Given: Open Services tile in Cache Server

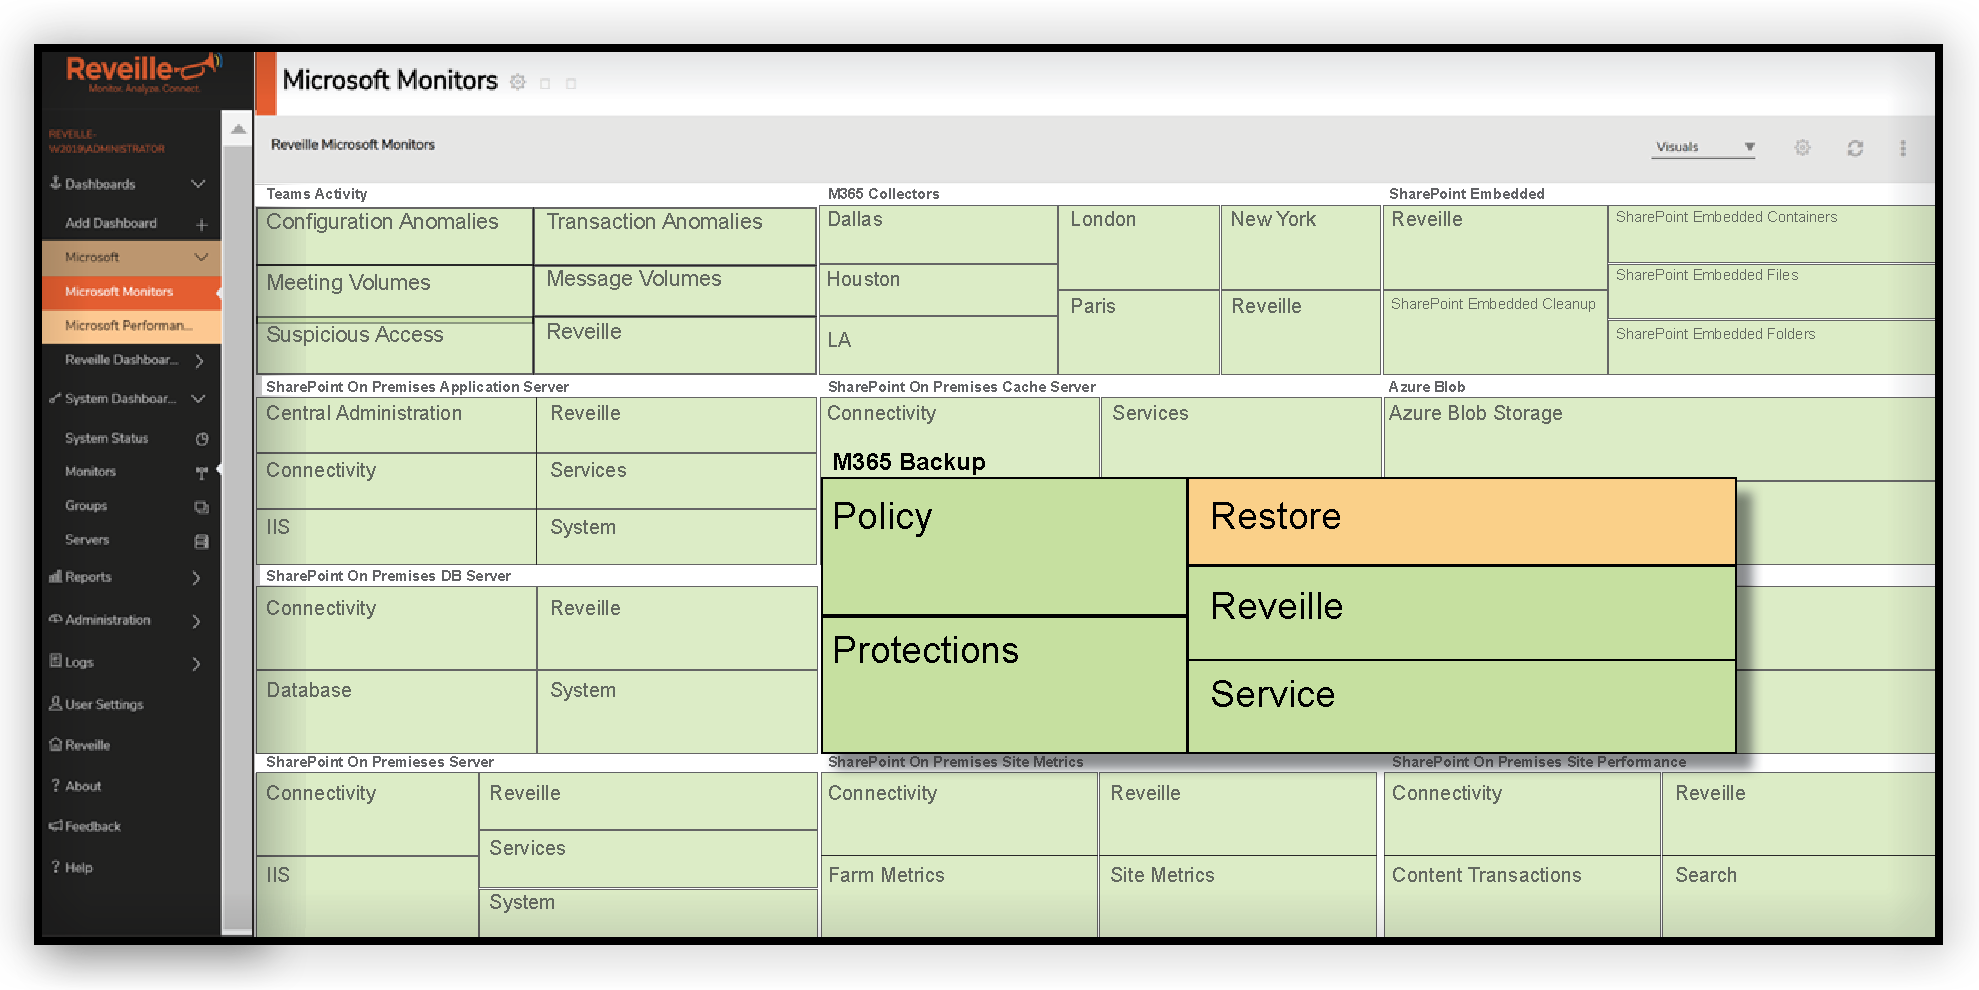Looking at the screenshot, I should point(1241,437).
